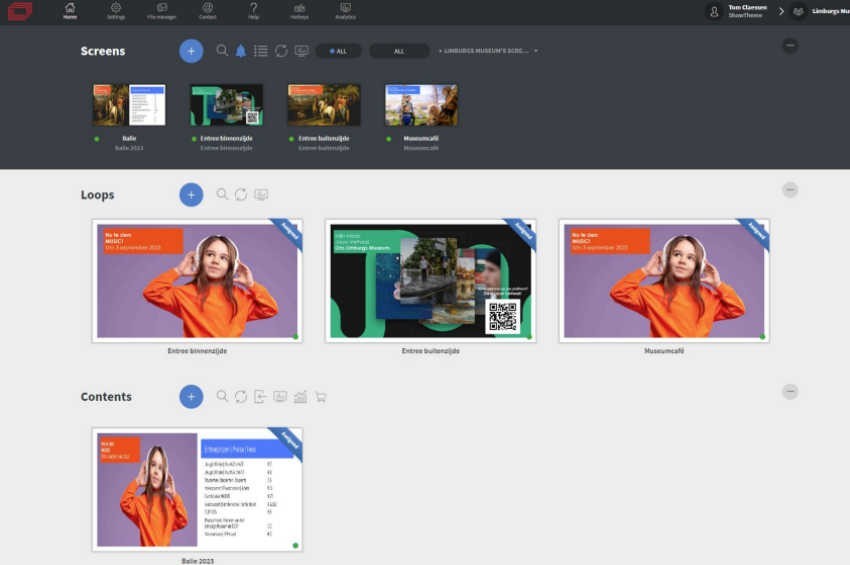Refresh the Screens section

pyautogui.click(x=281, y=51)
